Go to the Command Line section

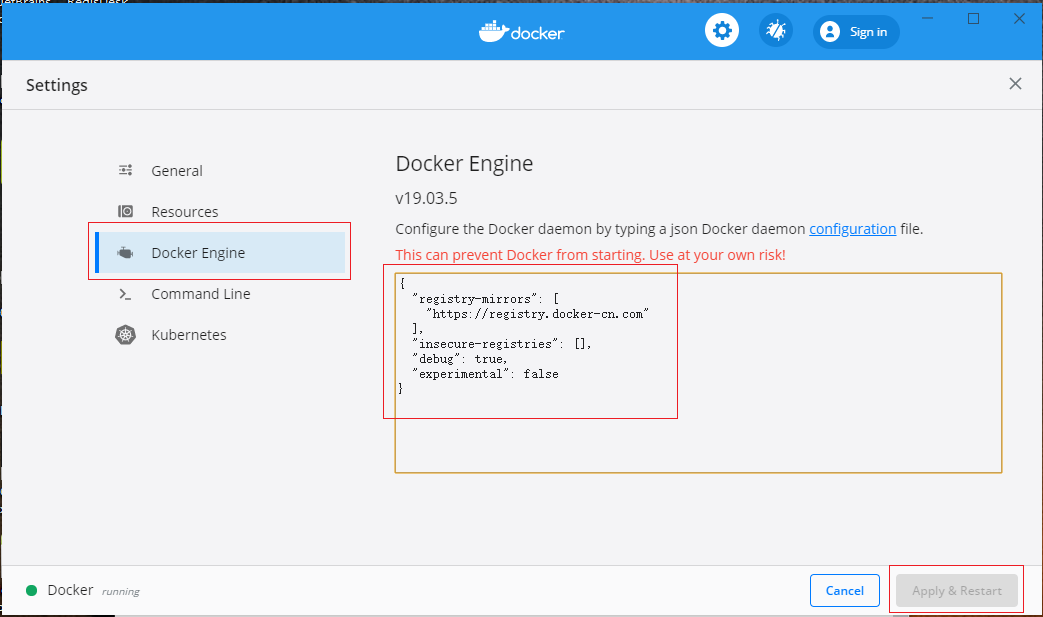click(x=201, y=294)
